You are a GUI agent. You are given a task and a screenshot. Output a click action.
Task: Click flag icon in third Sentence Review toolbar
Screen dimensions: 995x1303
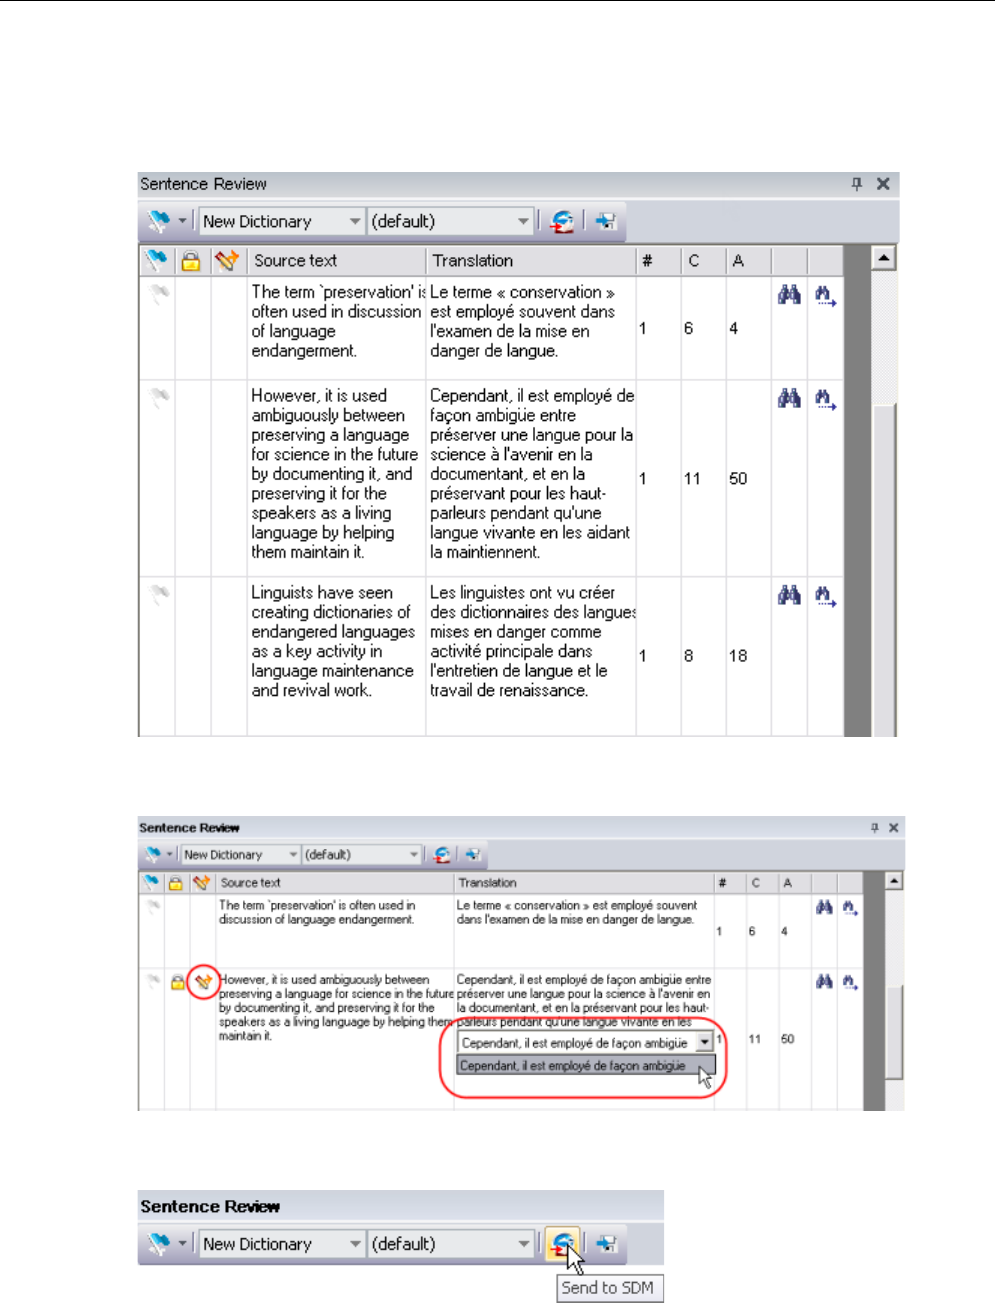[158, 1244]
